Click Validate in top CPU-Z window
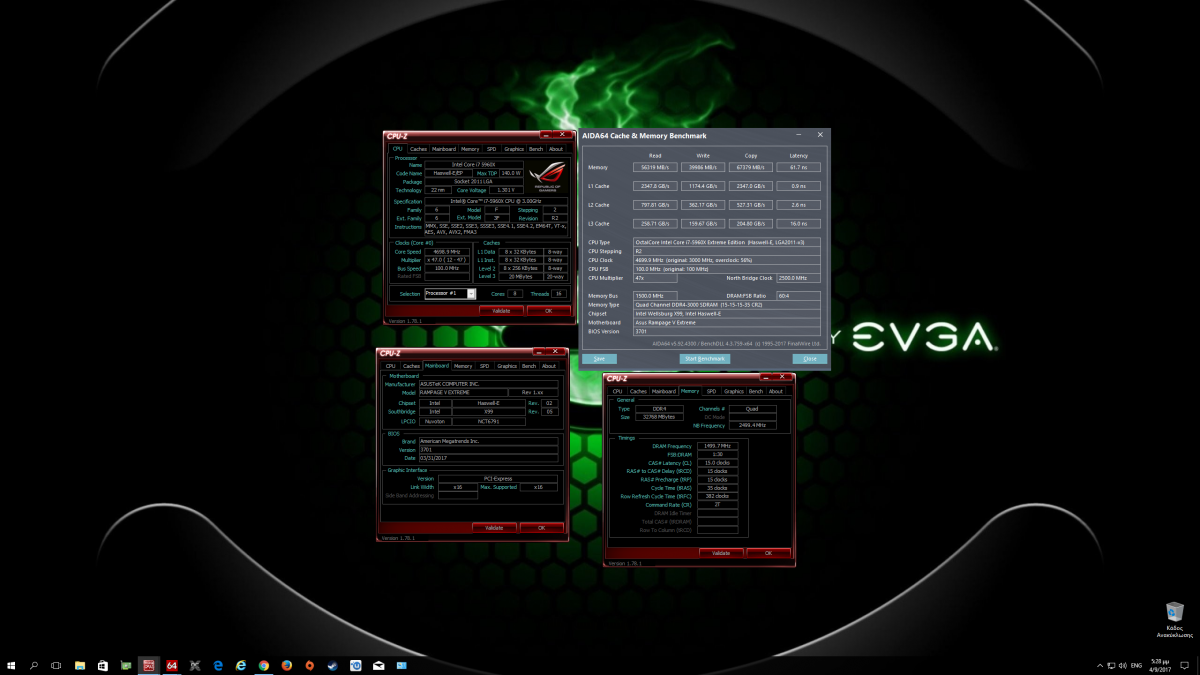Image resolution: width=1200 pixels, height=675 pixels. point(501,310)
